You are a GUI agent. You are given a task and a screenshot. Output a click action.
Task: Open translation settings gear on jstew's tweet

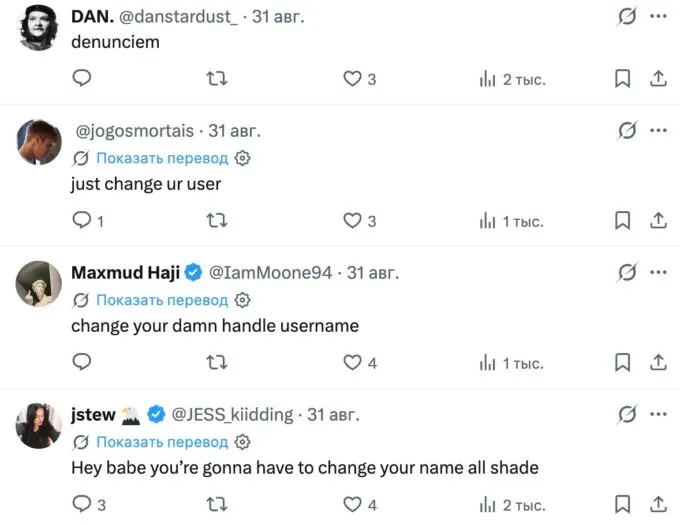coord(242,442)
